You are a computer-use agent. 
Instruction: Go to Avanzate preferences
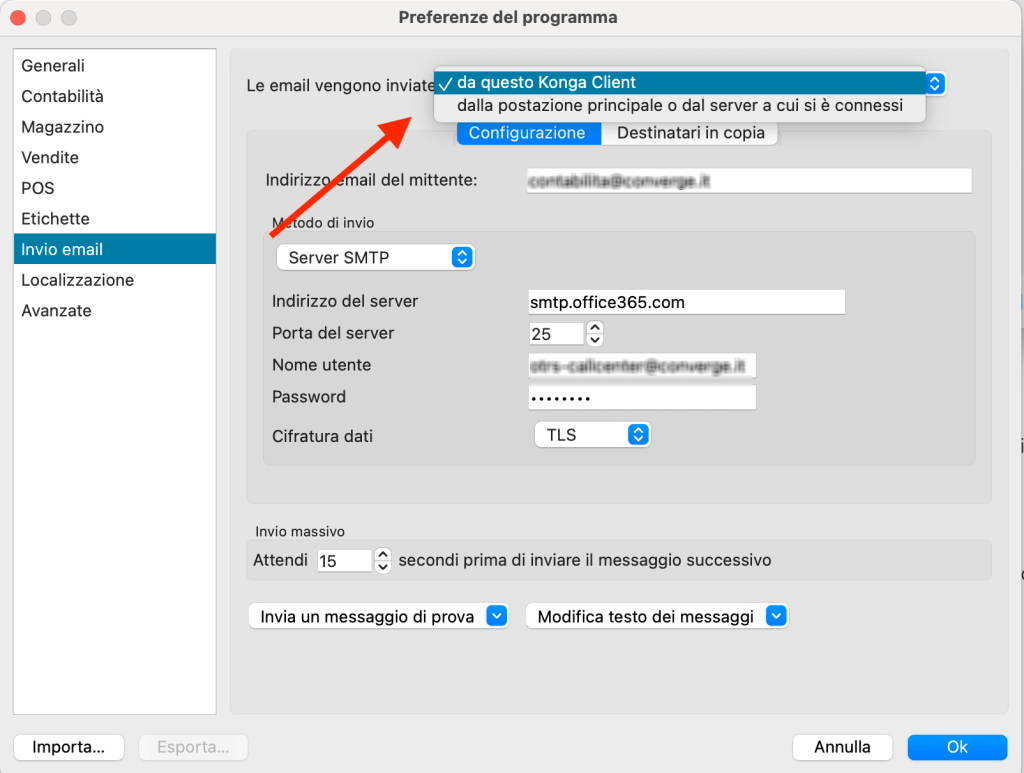pos(57,311)
